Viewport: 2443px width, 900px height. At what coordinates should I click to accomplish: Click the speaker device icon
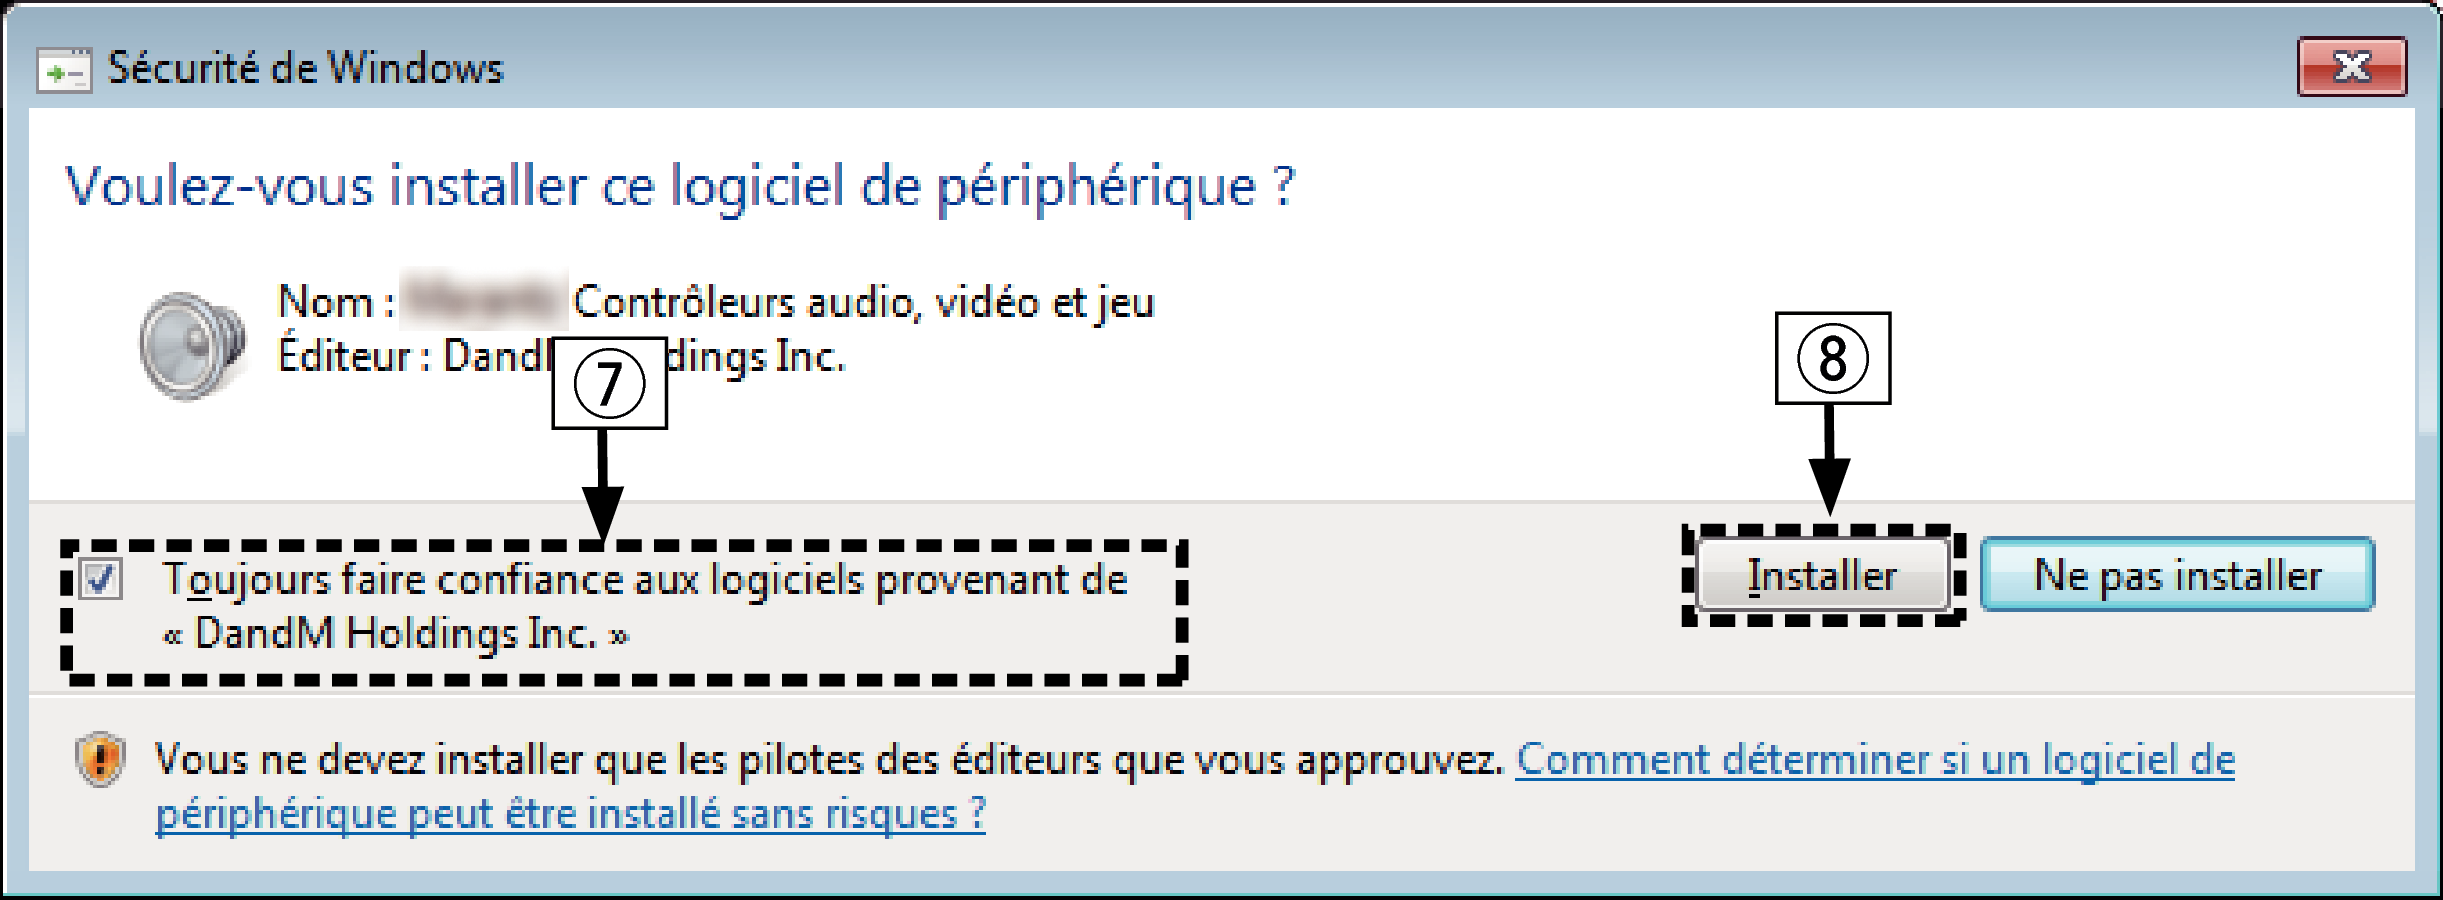tap(192, 346)
